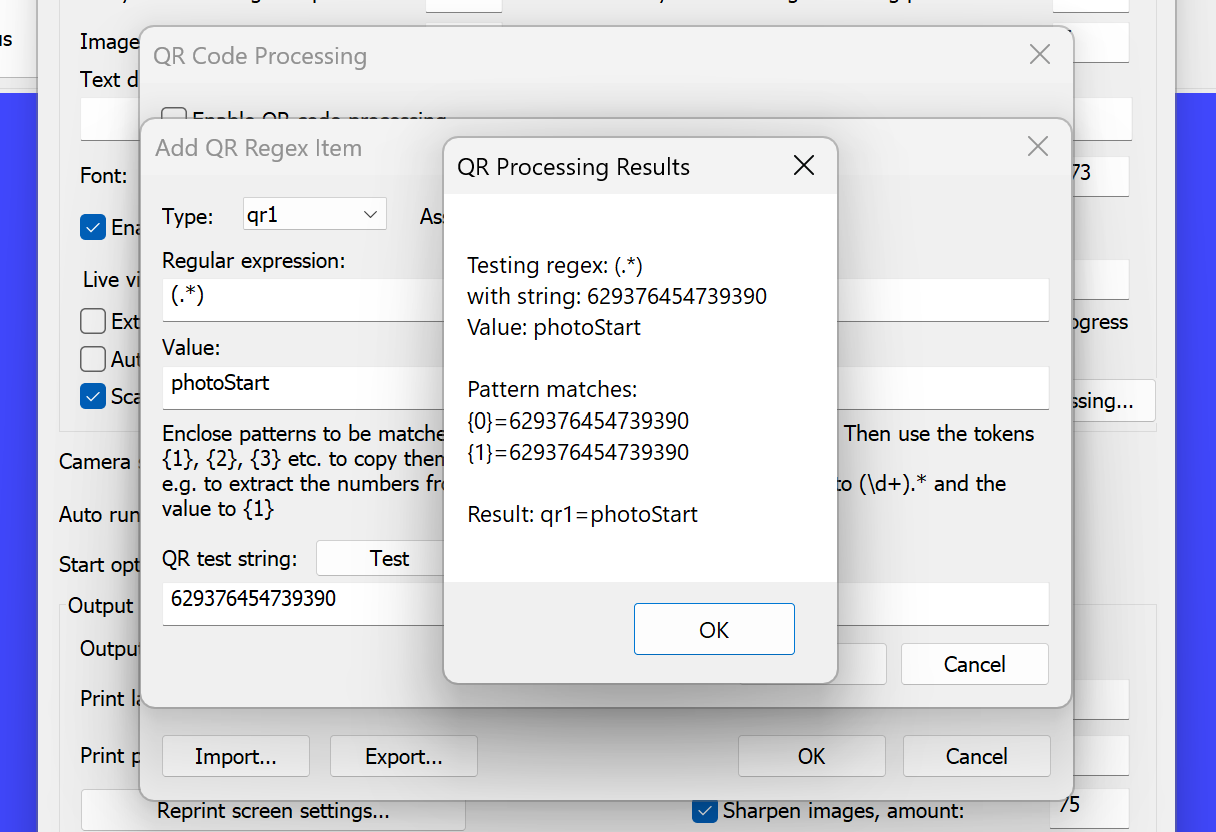
Task: Toggle the unchecked checkbox starting with 'Aut'
Action: pyautogui.click(x=93, y=358)
